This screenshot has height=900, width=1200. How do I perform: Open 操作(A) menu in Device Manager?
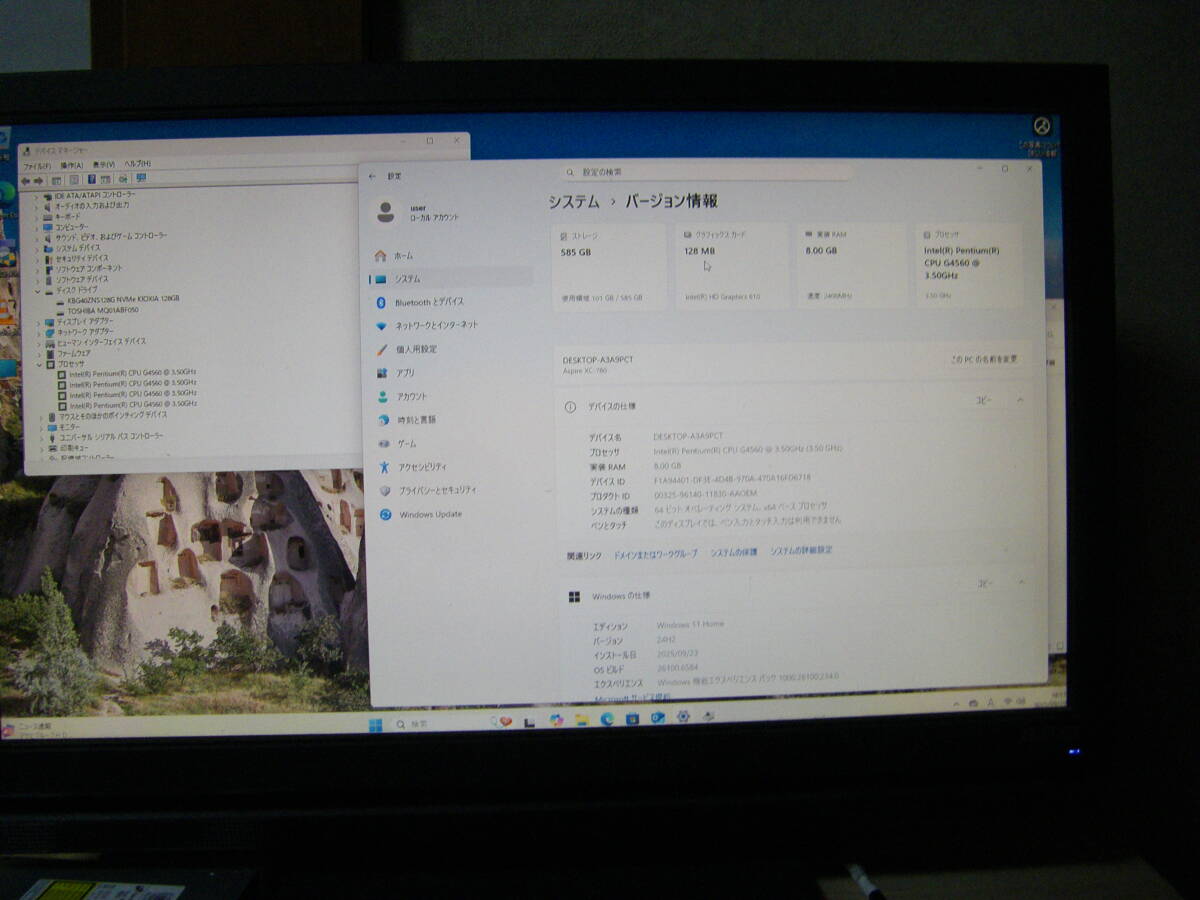(71, 165)
